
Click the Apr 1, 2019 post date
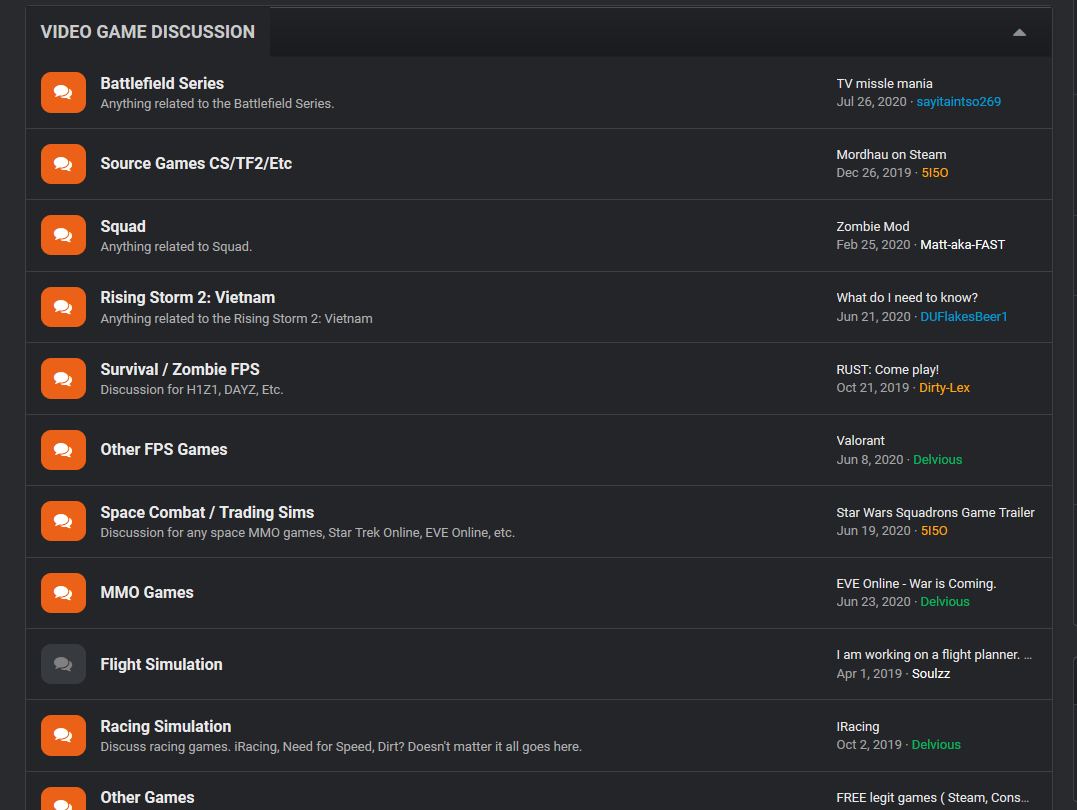click(x=868, y=673)
